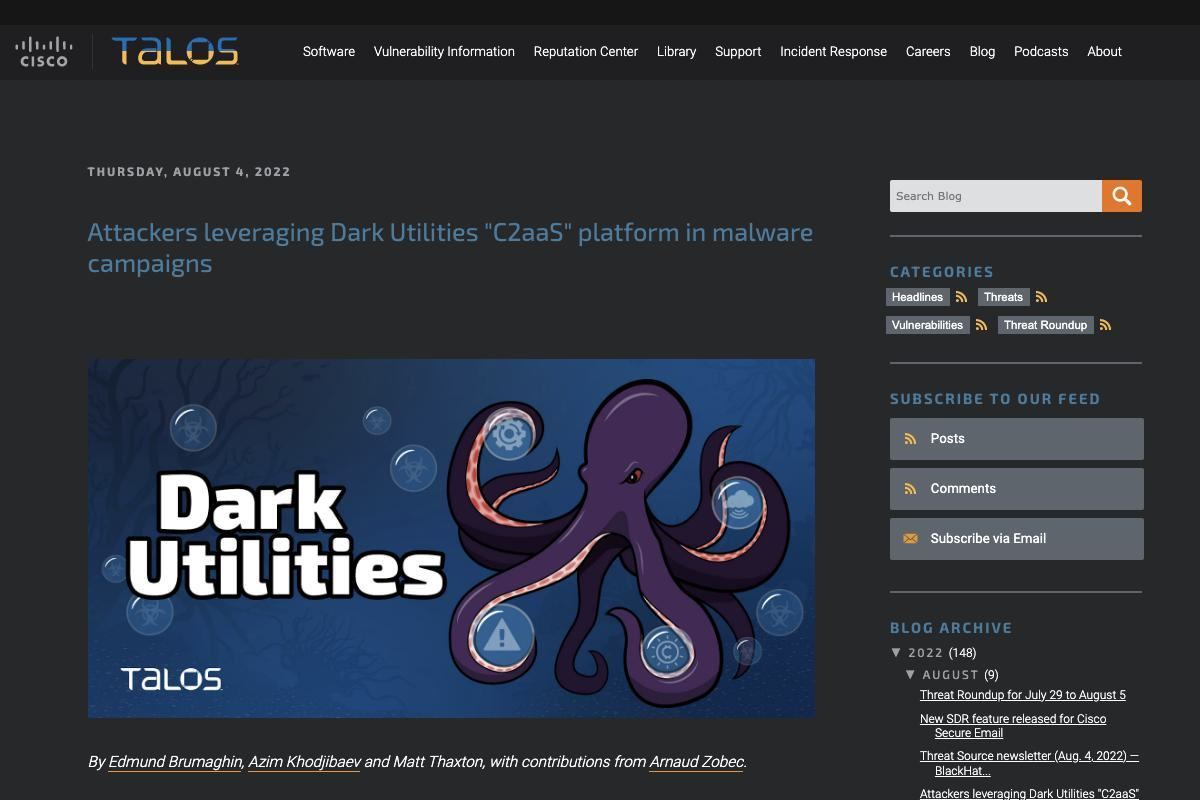Screen dimensions: 1200x800
Task: Click the RSS icon on Comments button
Action: (x=910, y=489)
